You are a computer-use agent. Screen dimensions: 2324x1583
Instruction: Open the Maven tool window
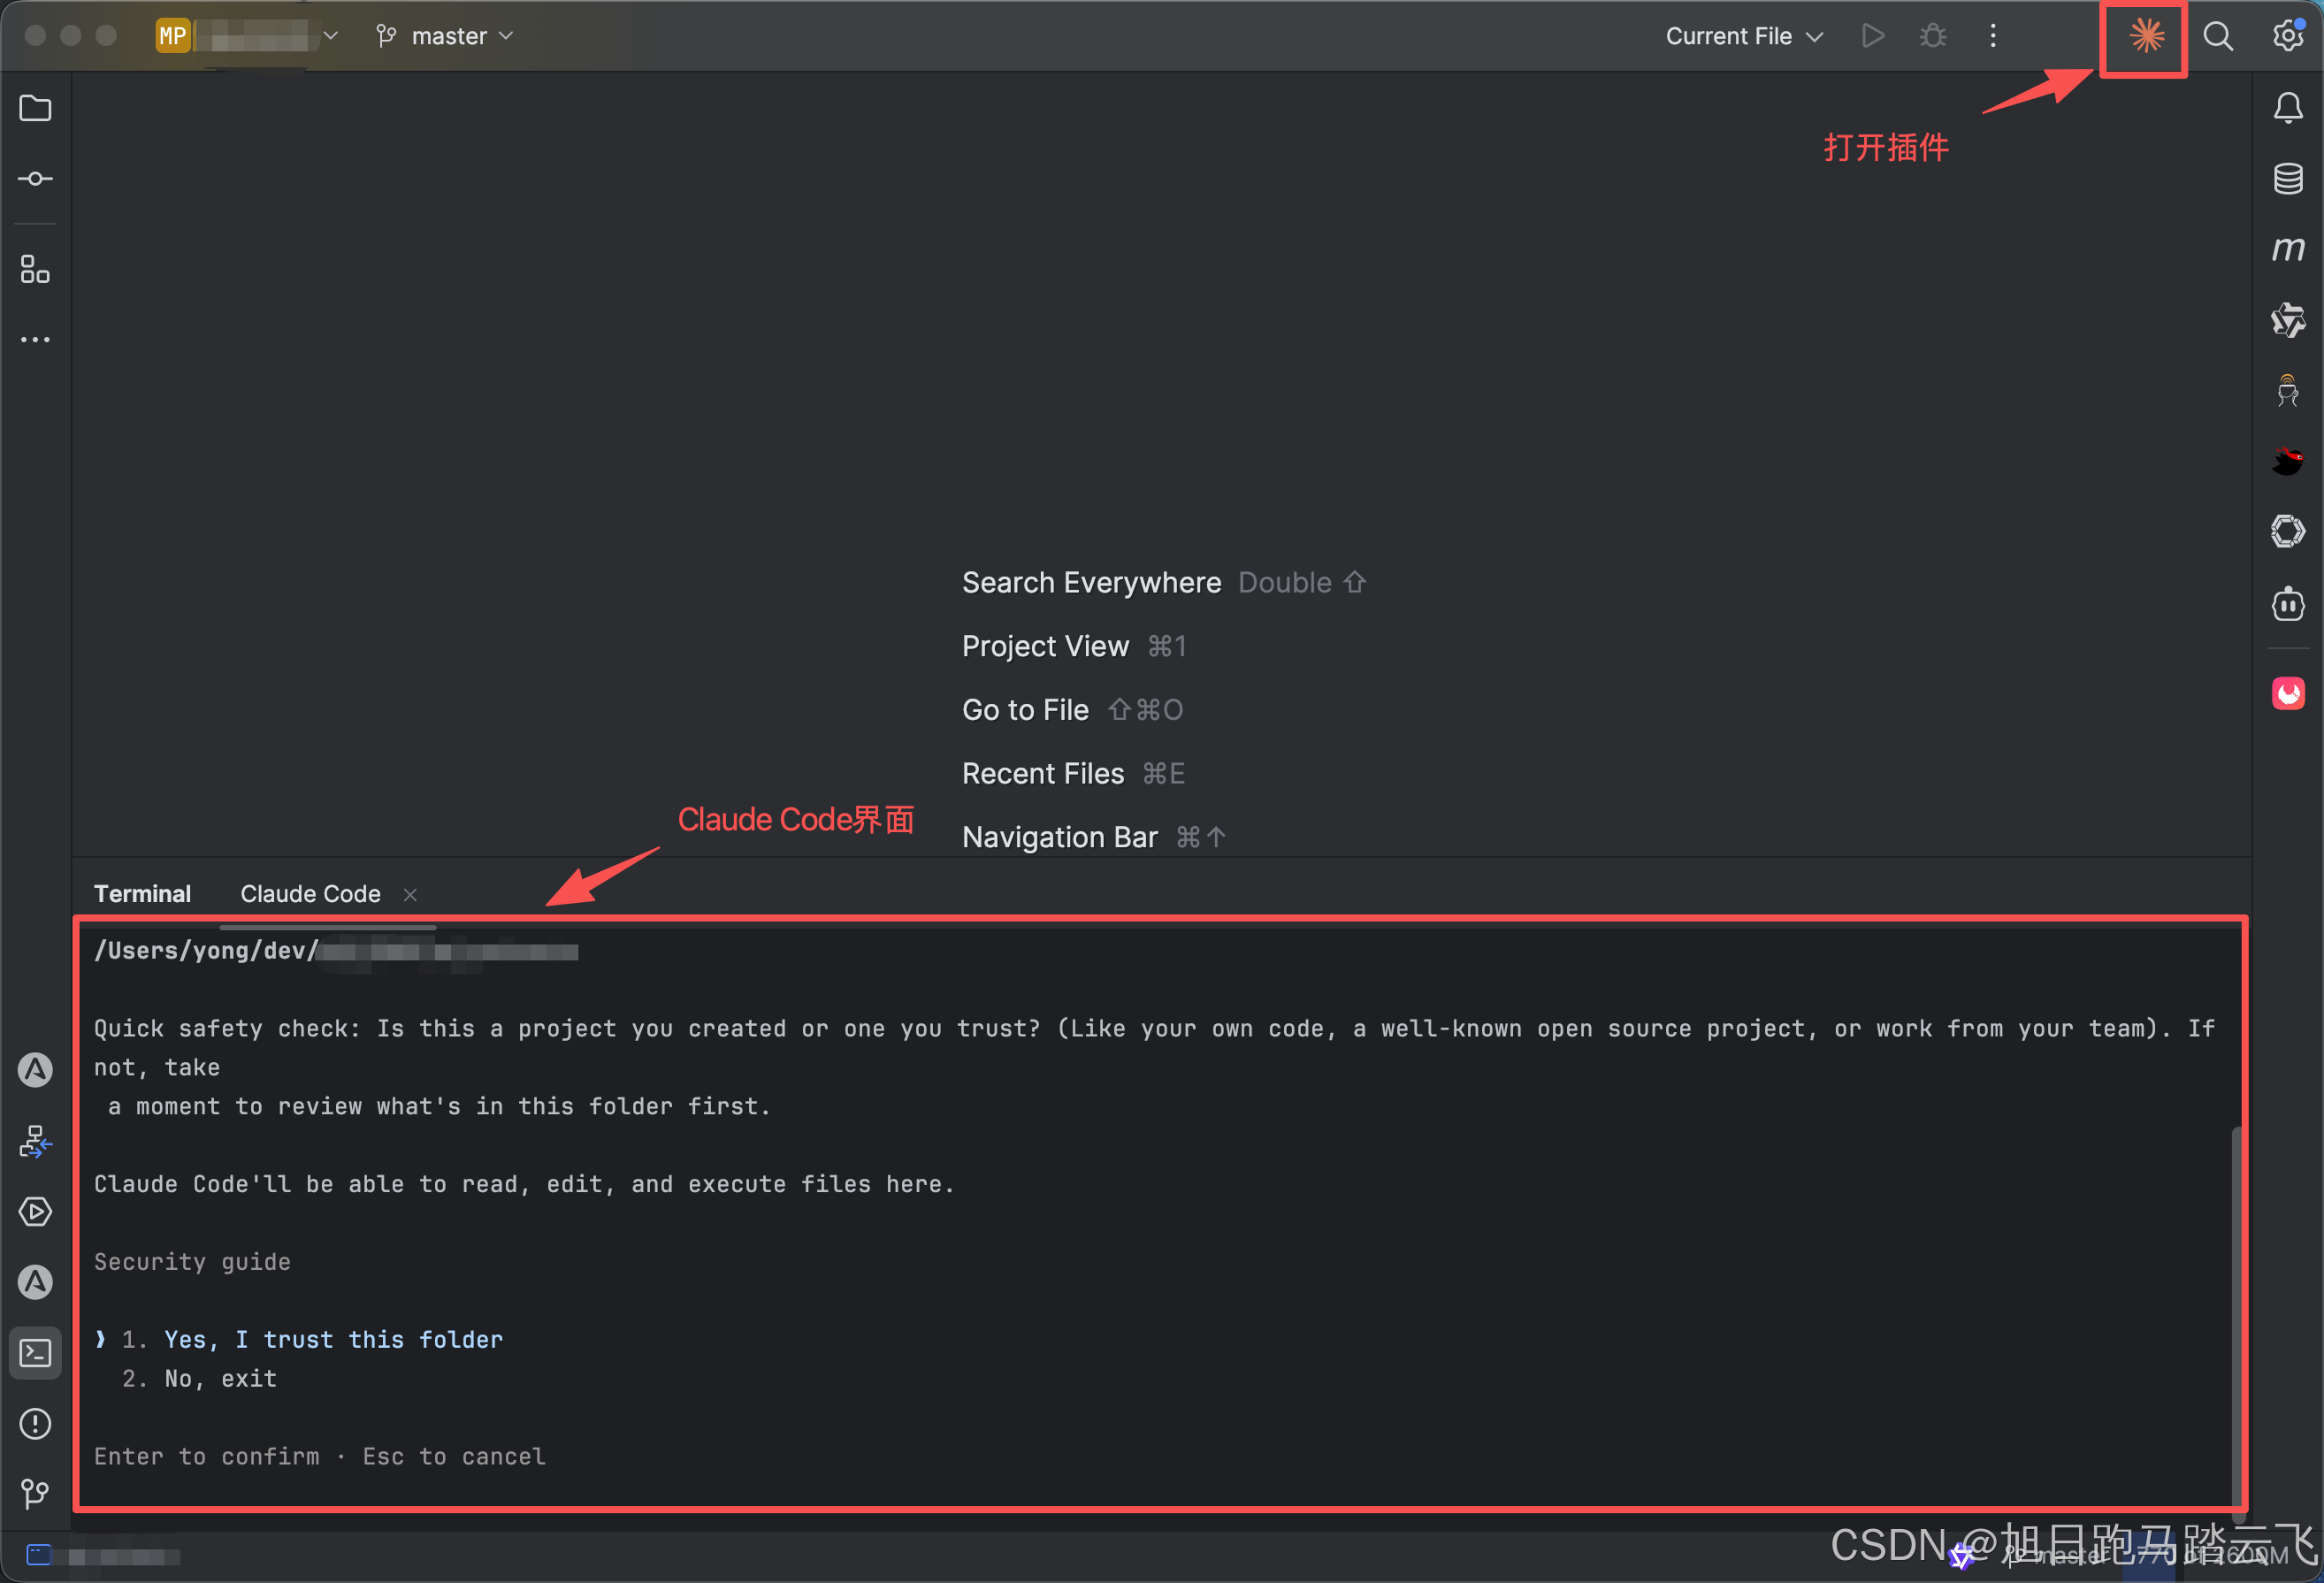click(x=2288, y=249)
